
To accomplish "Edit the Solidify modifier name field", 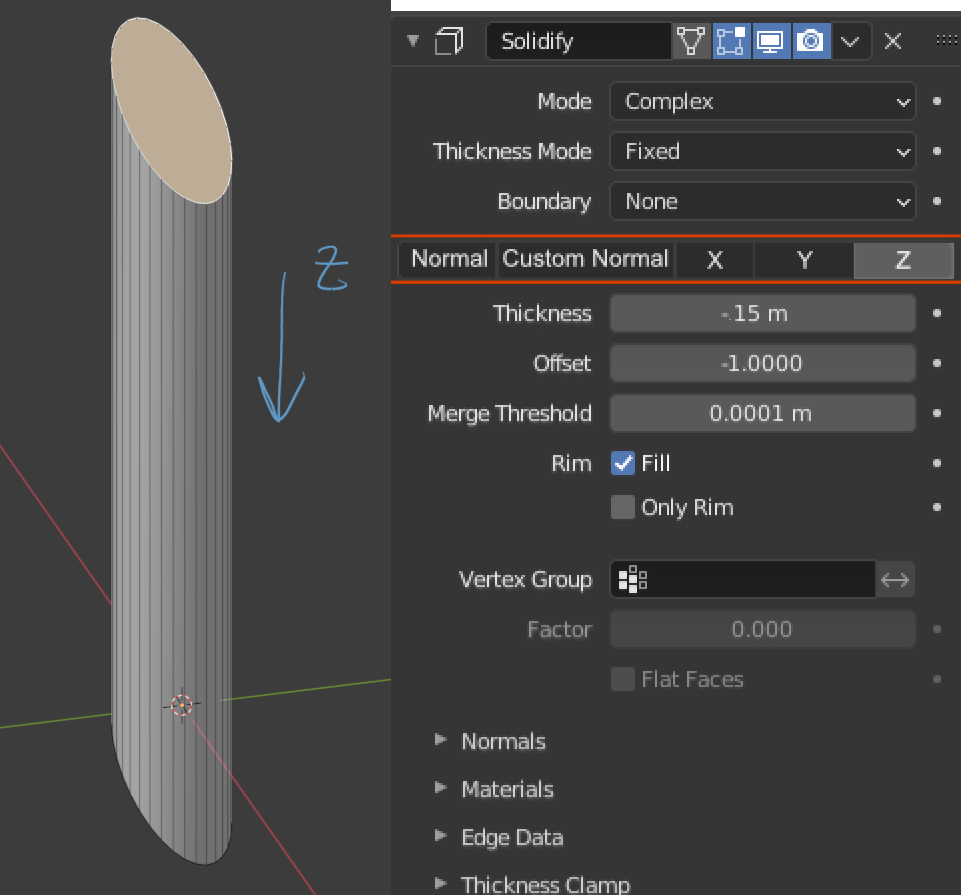I will (x=579, y=41).
